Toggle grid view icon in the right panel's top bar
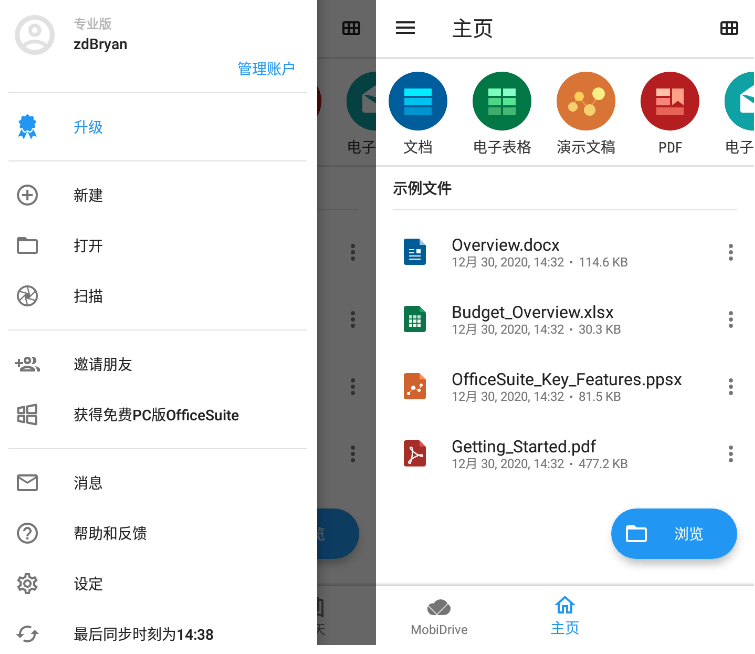The height and width of the screenshot is (654, 755). [729, 28]
